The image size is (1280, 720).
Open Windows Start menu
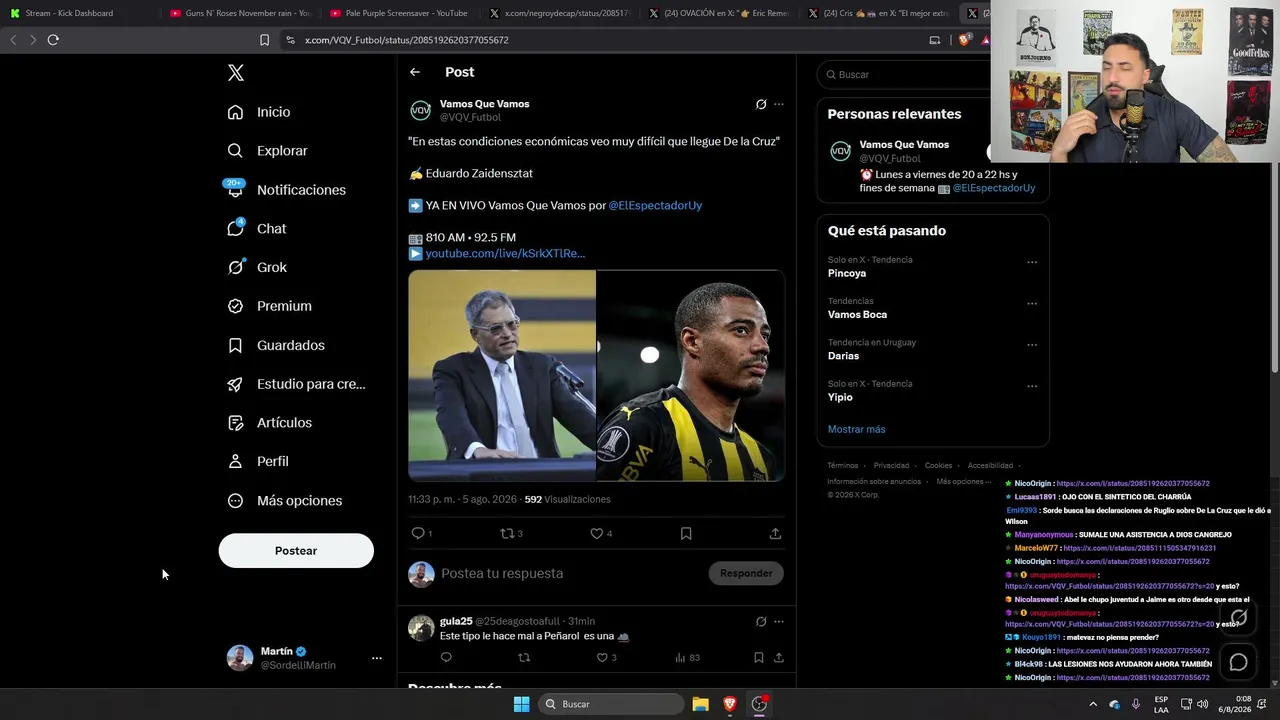[x=521, y=704]
